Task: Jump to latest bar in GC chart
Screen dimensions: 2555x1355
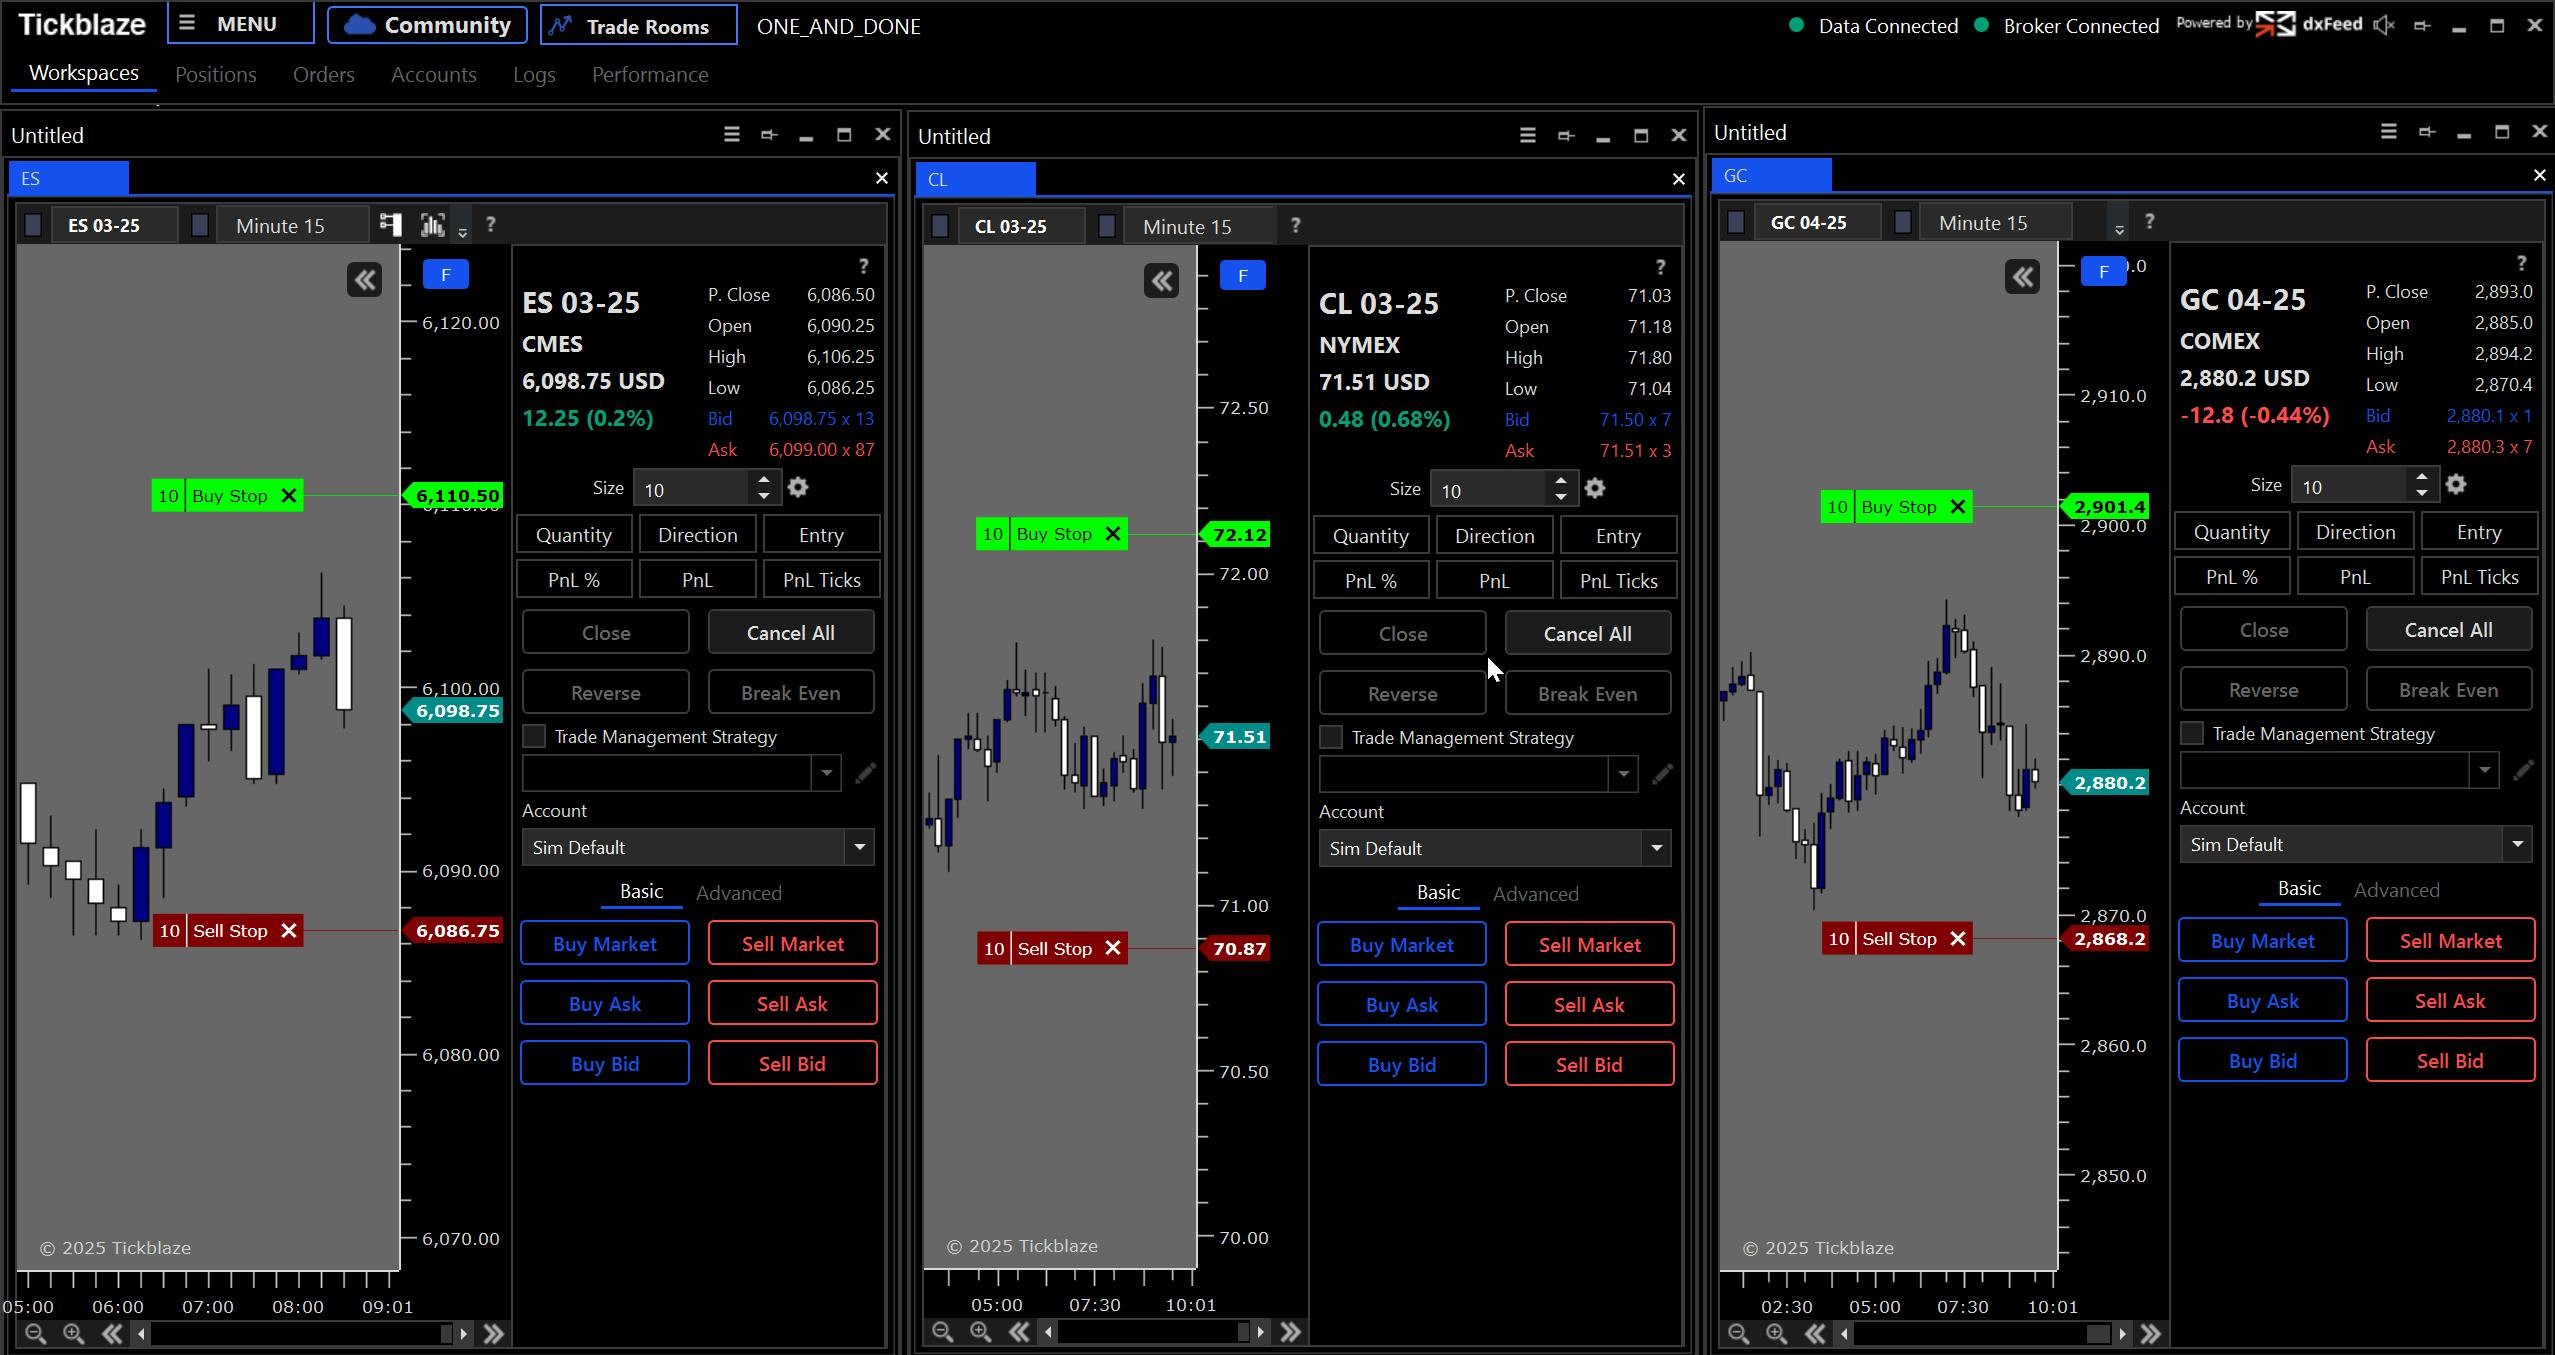Action: tap(2150, 1333)
